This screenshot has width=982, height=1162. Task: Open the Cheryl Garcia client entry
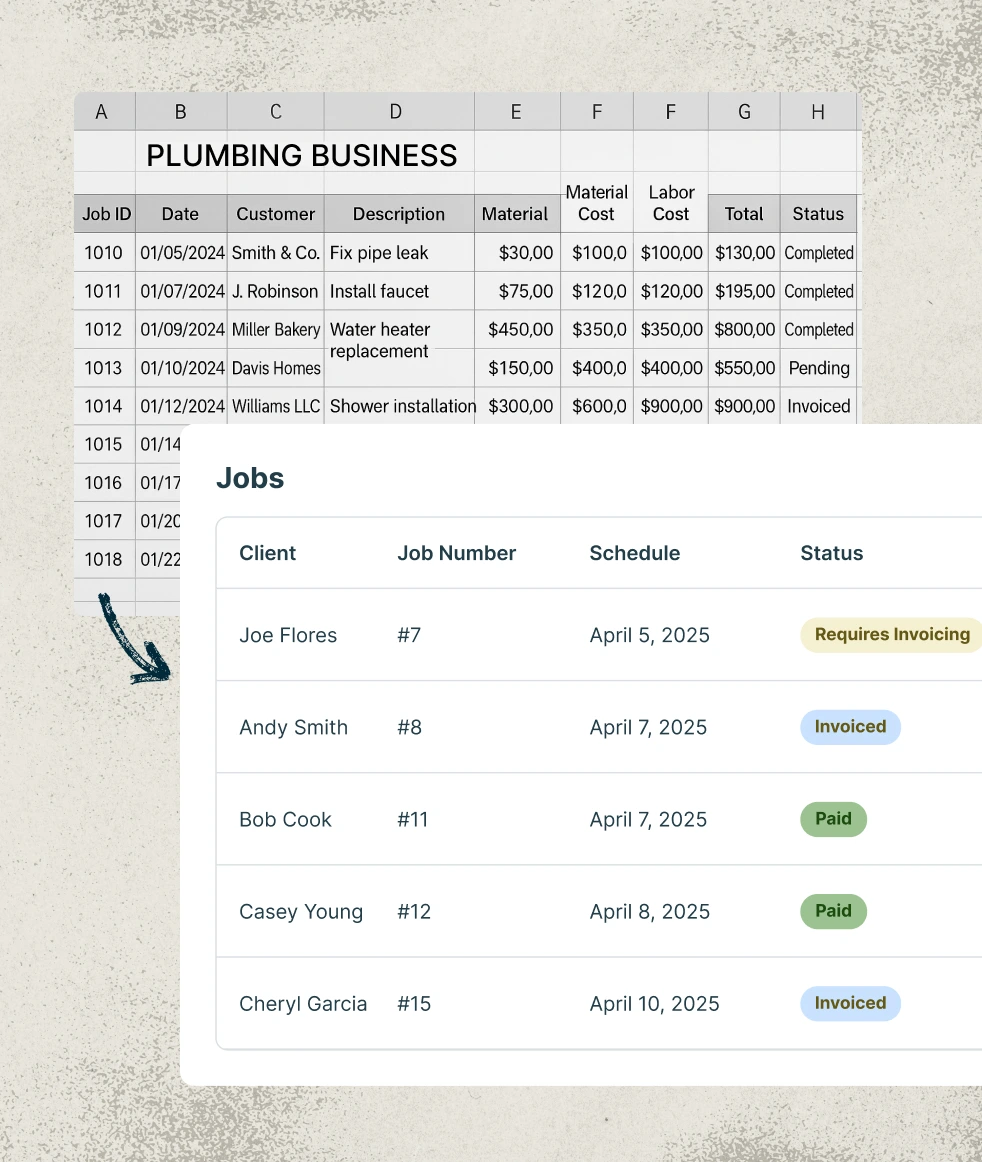[x=303, y=1004]
